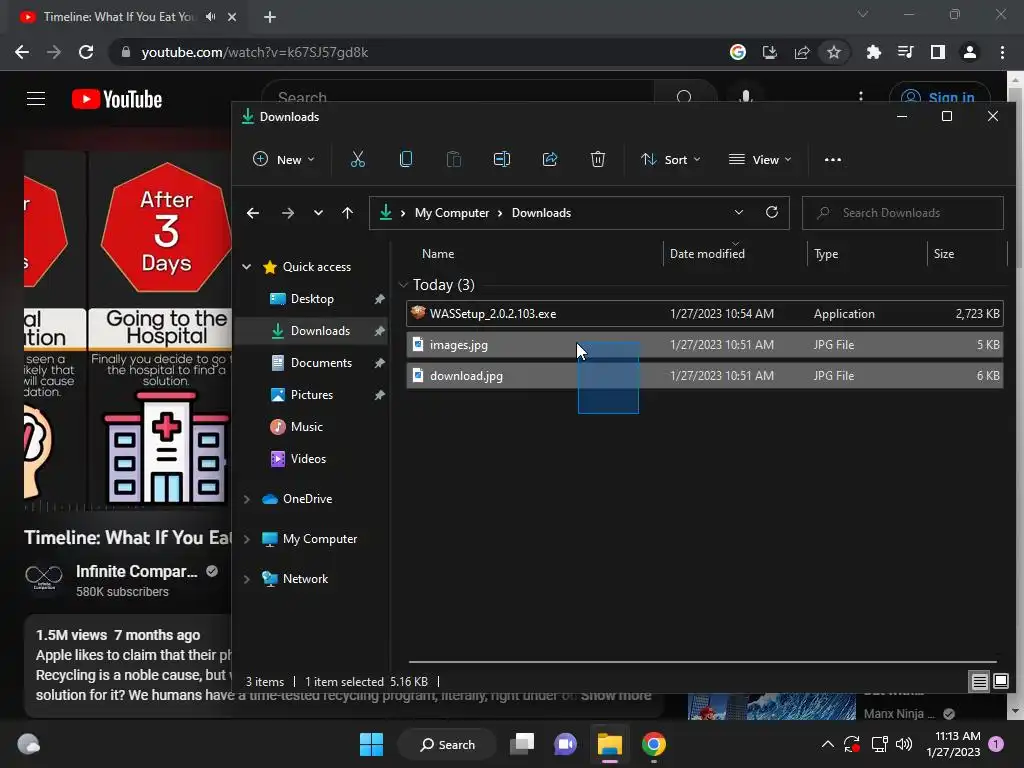The width and height of the screenshot is (1024, 768).
Task: Open Task View on the taskbar
Action: click(x=522, y=744)
